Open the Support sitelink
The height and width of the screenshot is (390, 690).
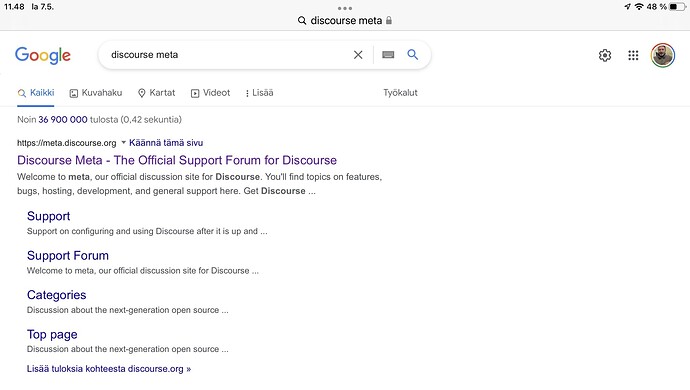pyautogui.click(x=48, y=216)
